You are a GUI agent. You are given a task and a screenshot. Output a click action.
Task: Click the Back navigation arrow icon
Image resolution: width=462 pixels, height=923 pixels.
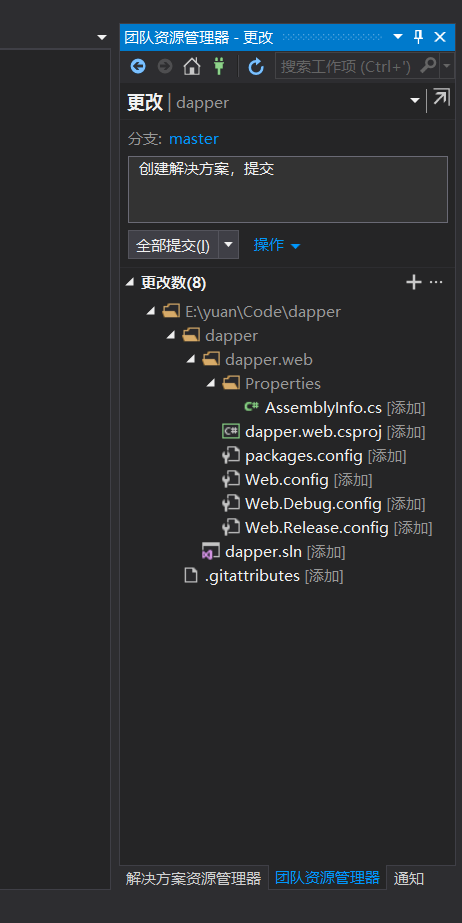point(138,67)
